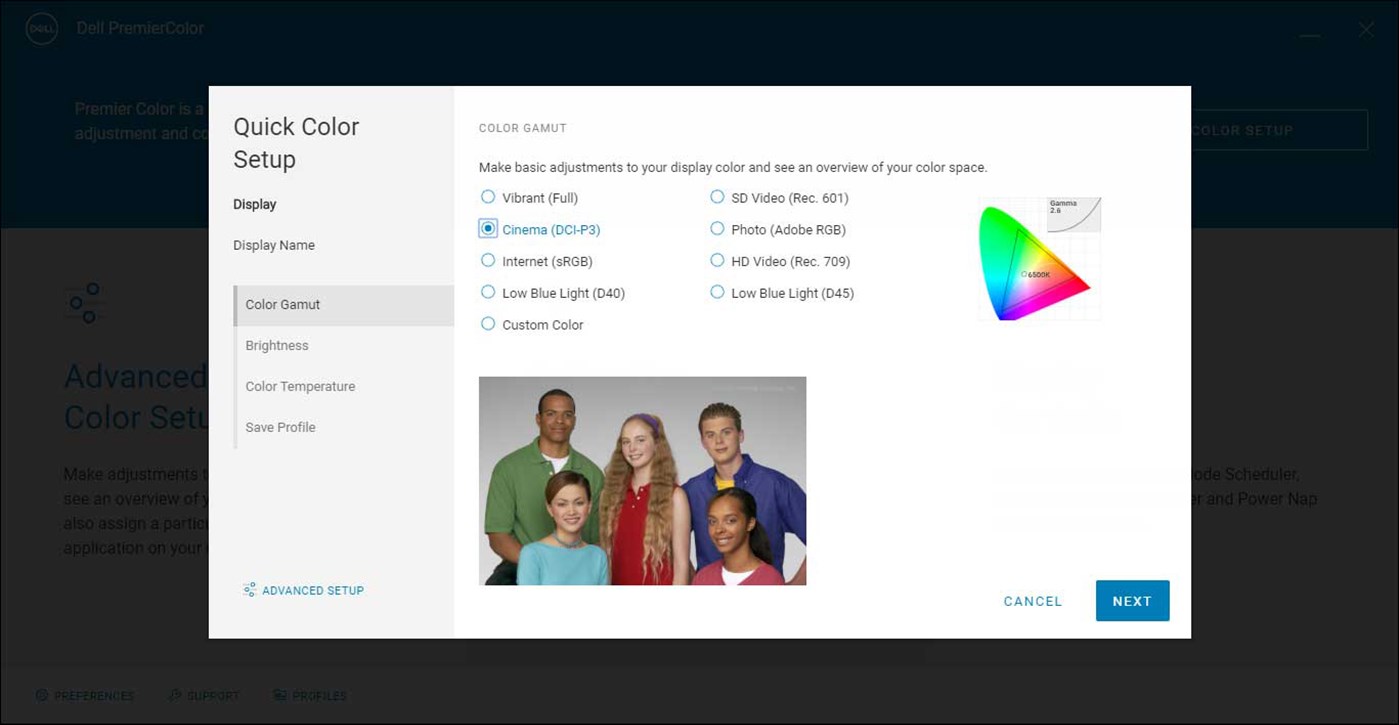Click the Support icon in the footer

click(176, 694)
